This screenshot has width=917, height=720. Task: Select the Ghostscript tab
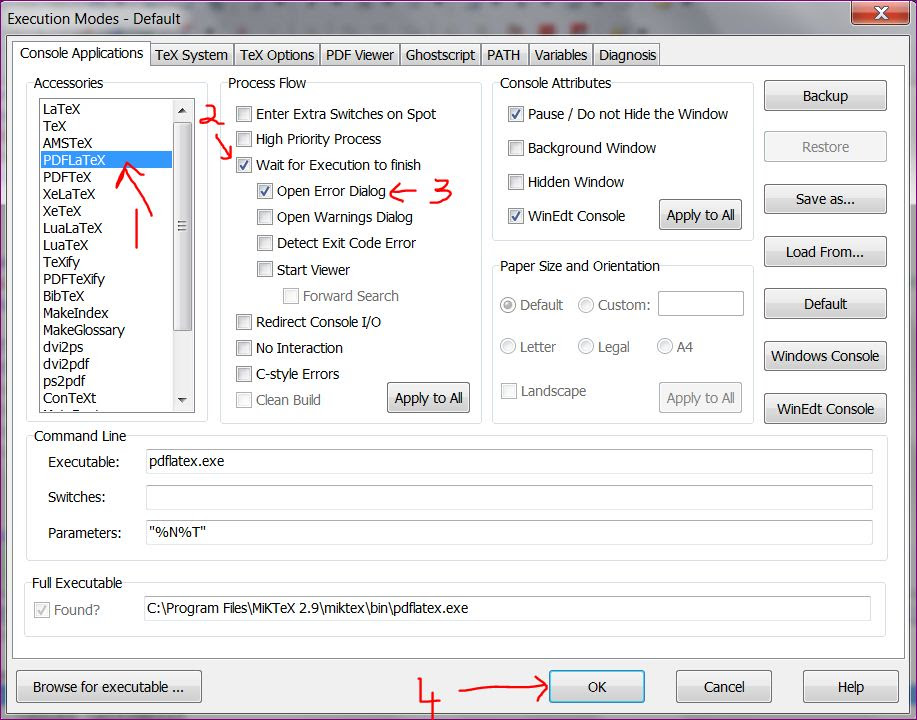(x=440, y=55)
